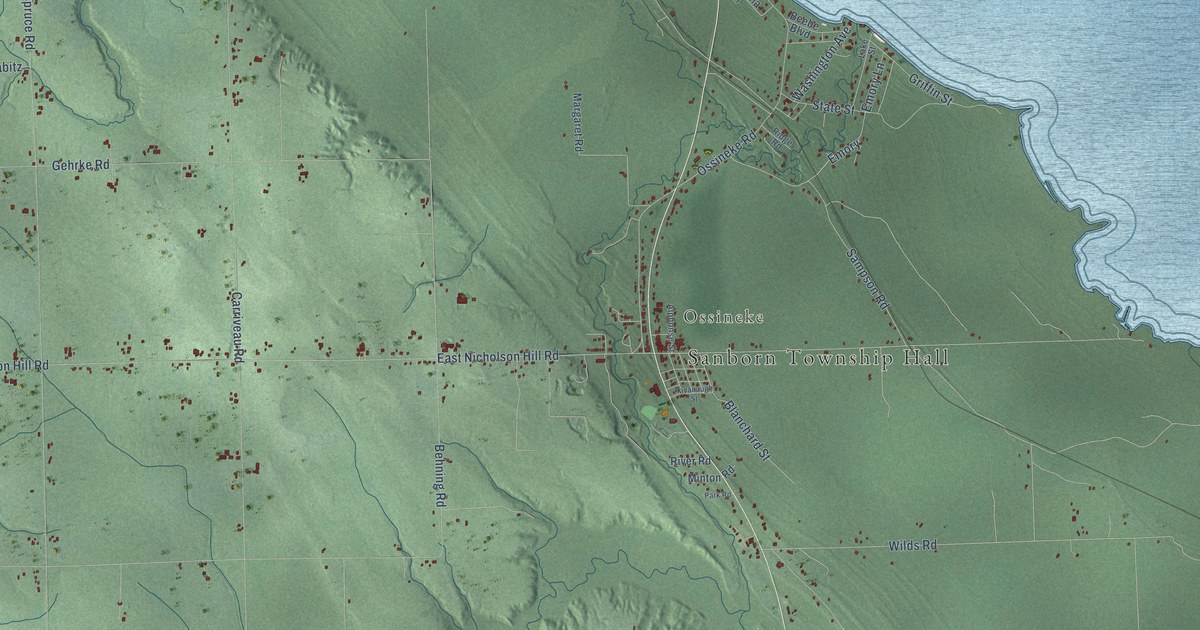Image resolution: width=1200 pixels, height=630 pixels.
Task: Select the Sanborn Township Hall label
Action: point(819,357)
